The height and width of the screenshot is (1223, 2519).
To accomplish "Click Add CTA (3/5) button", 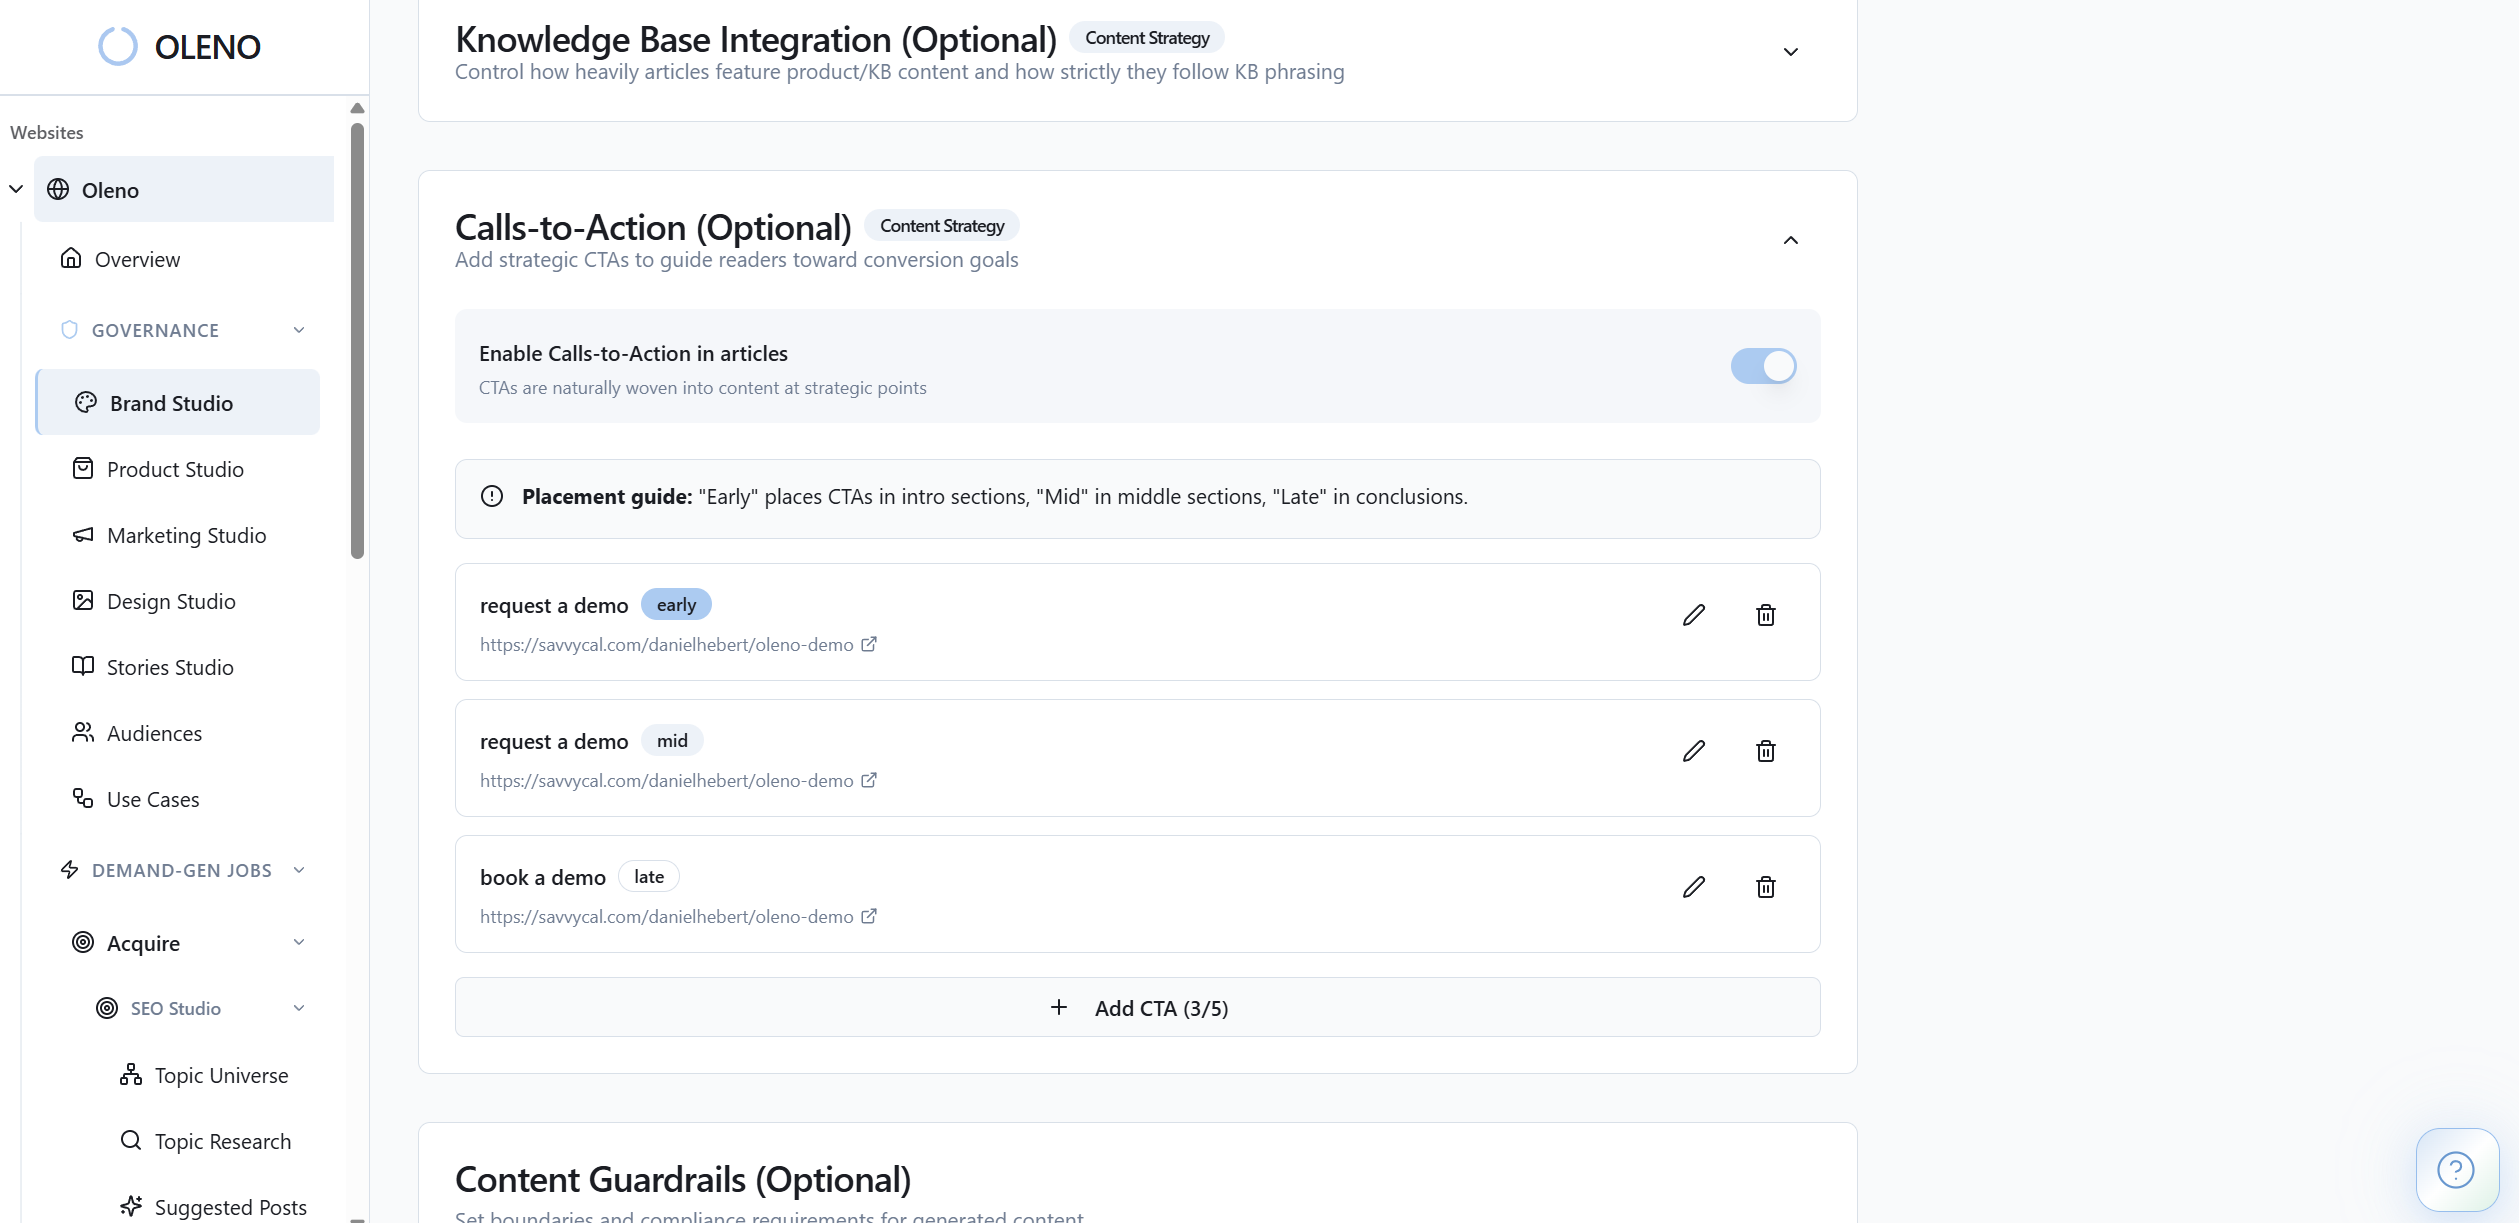I will 1137,1008.
